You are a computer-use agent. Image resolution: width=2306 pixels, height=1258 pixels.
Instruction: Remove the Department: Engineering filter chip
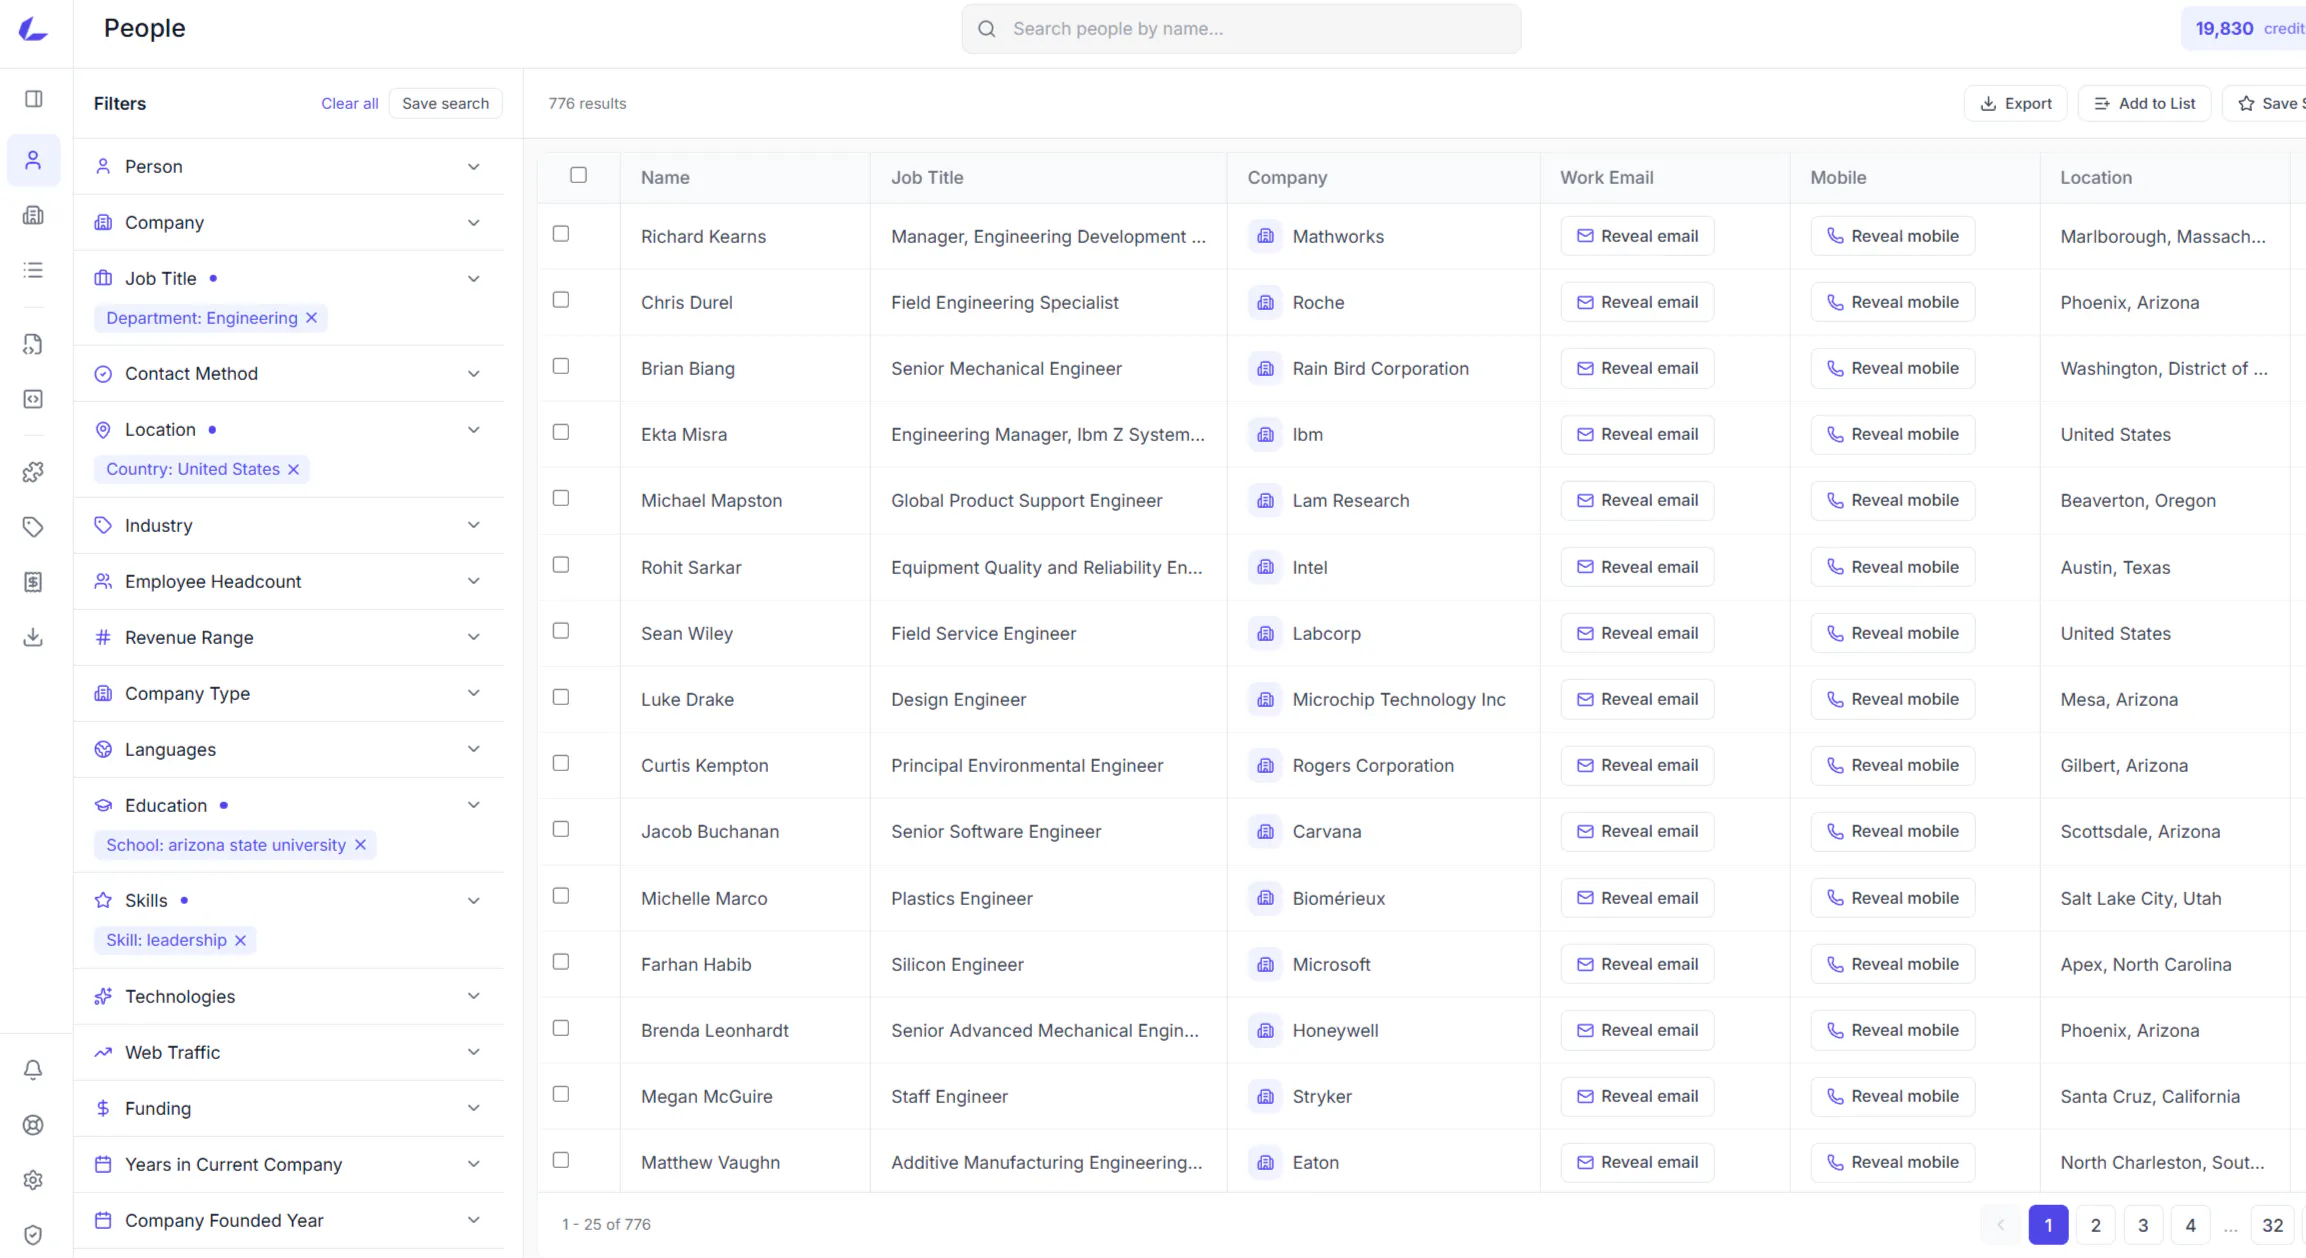(x=312, y=318)
